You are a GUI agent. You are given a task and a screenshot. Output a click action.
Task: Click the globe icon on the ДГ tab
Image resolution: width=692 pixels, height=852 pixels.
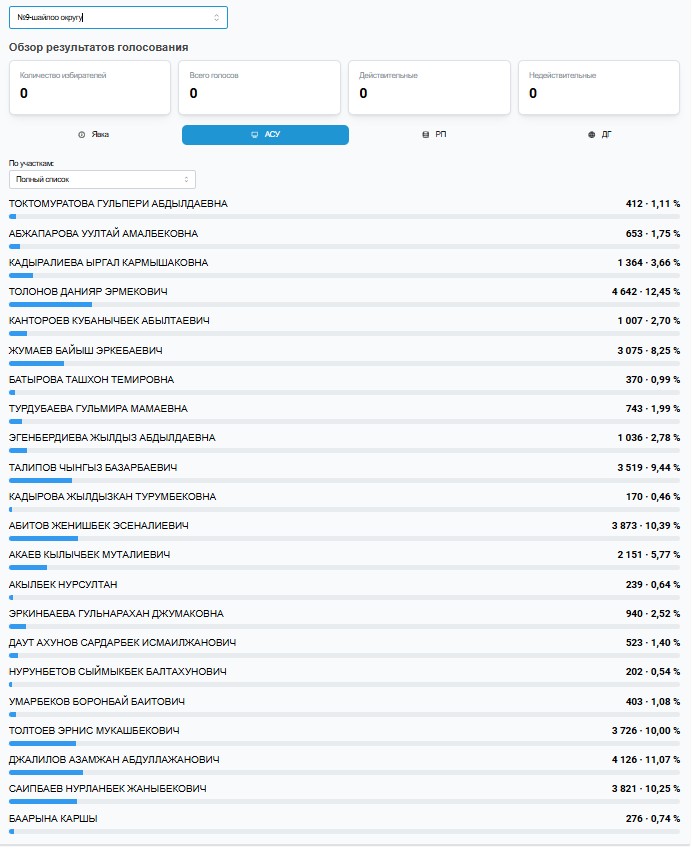591,134
